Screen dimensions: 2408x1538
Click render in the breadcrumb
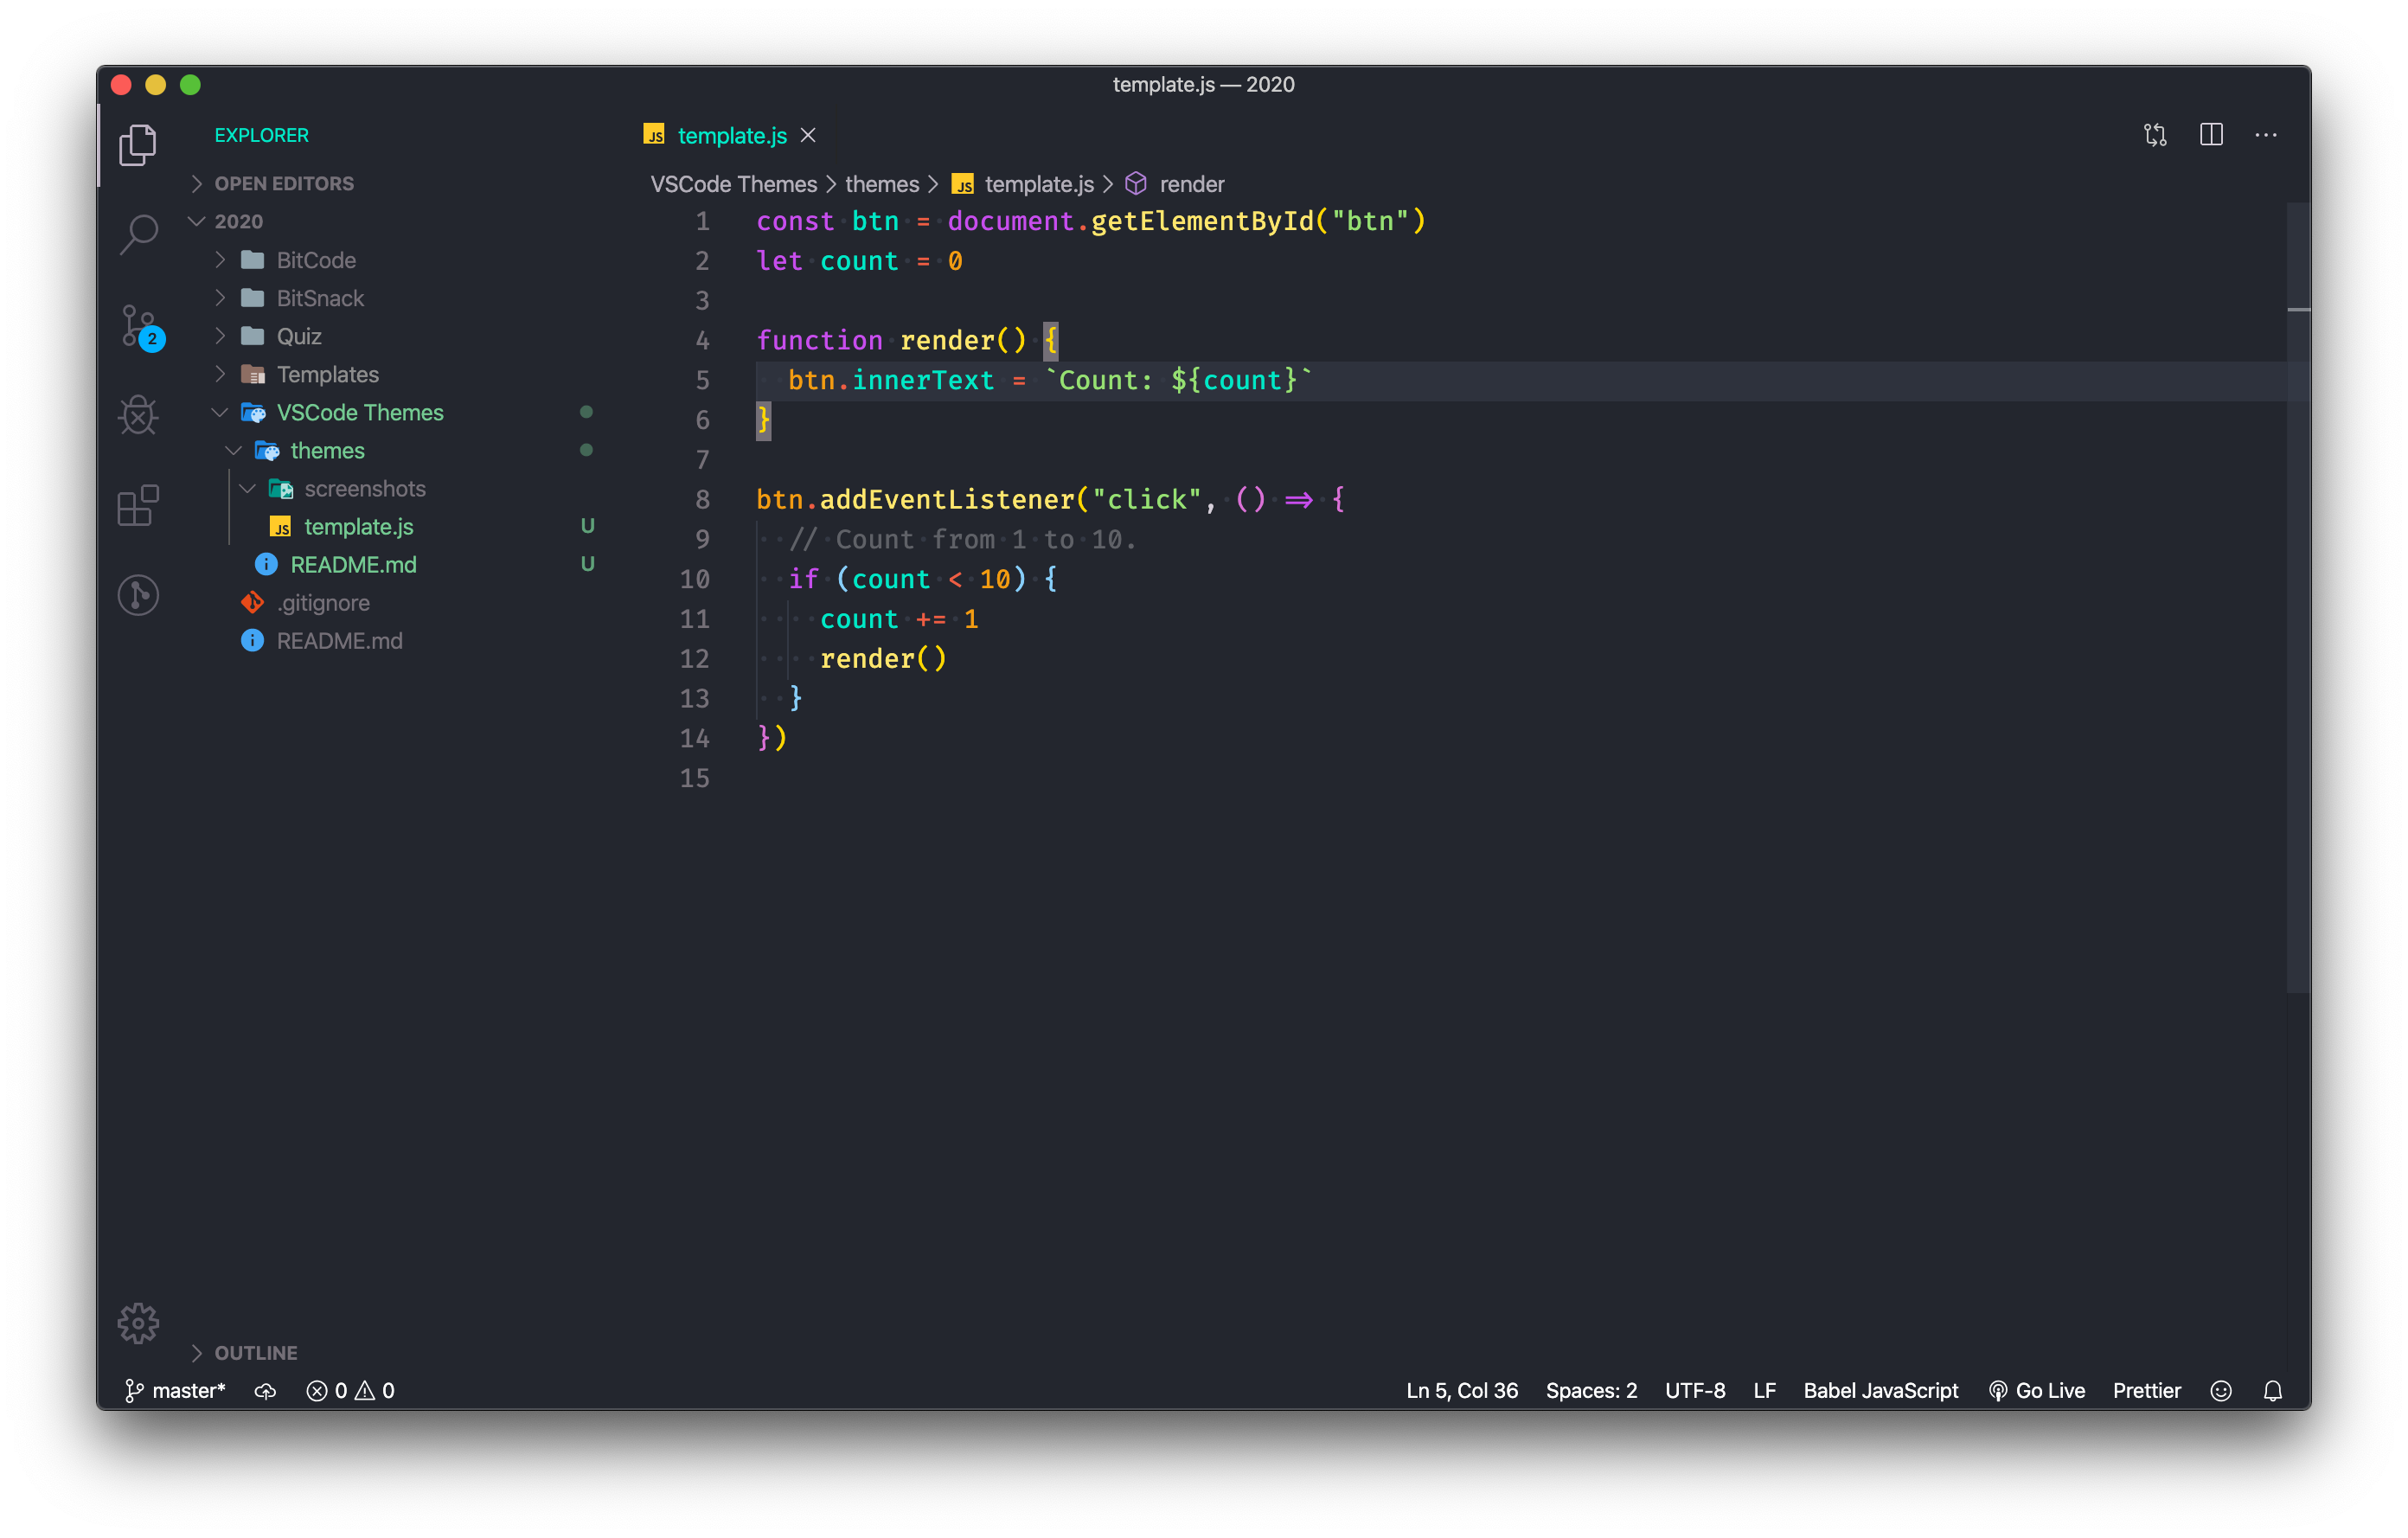pyautogui.click(x=1191, y=185)
